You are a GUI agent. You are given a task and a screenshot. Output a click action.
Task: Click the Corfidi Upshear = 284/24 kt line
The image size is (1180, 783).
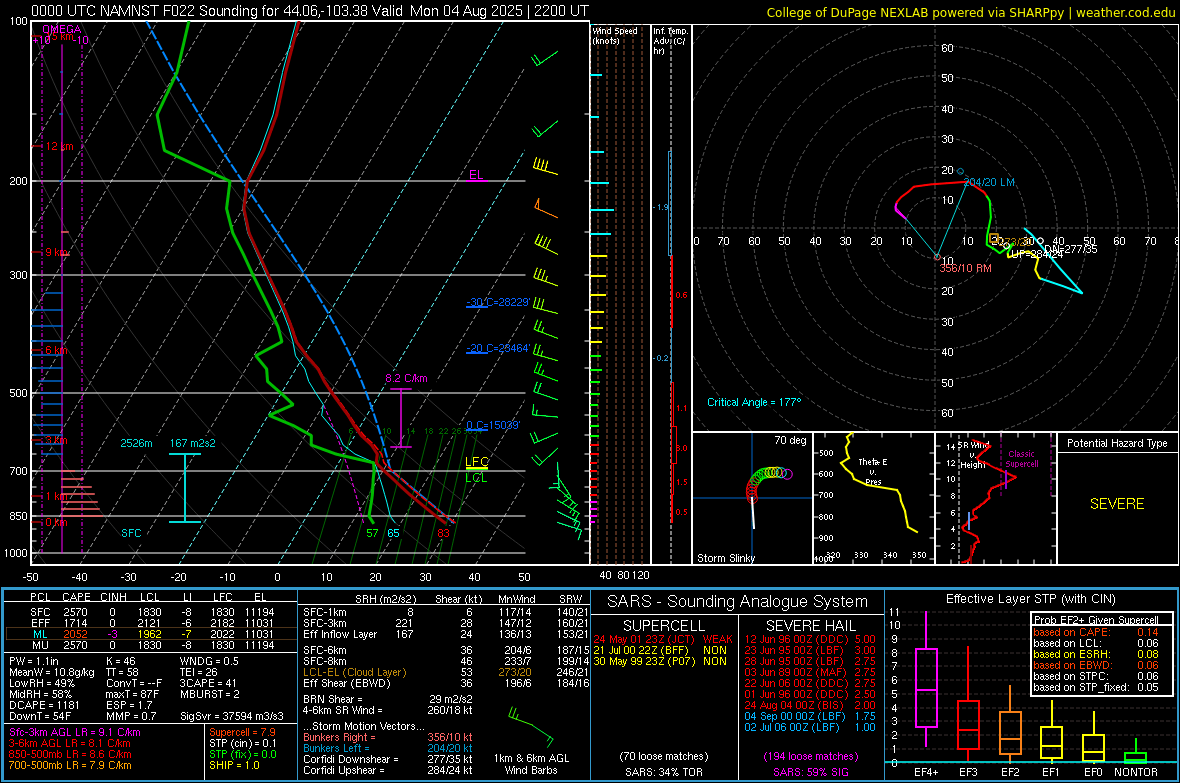pos(388,769)
